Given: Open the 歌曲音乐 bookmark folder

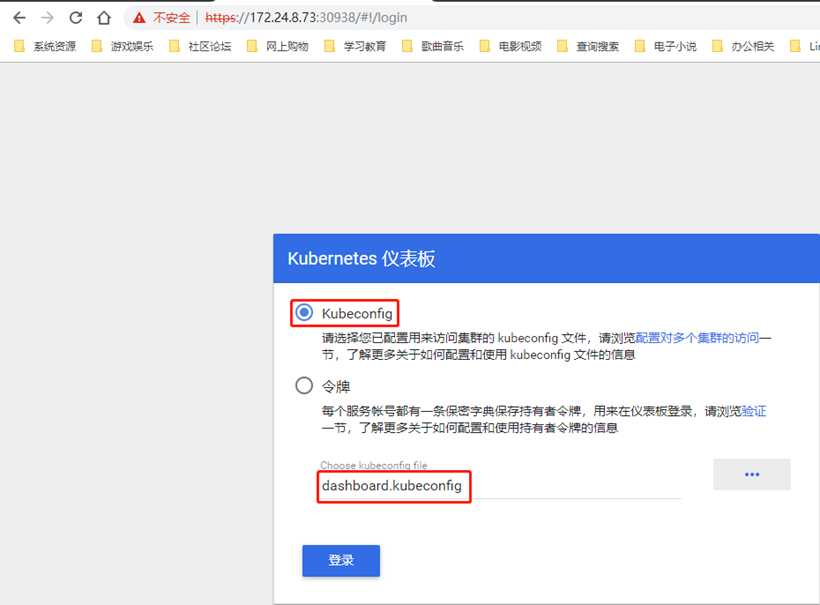Looking at the screenshot, I should pyautogui.click(x=433, y=46).
